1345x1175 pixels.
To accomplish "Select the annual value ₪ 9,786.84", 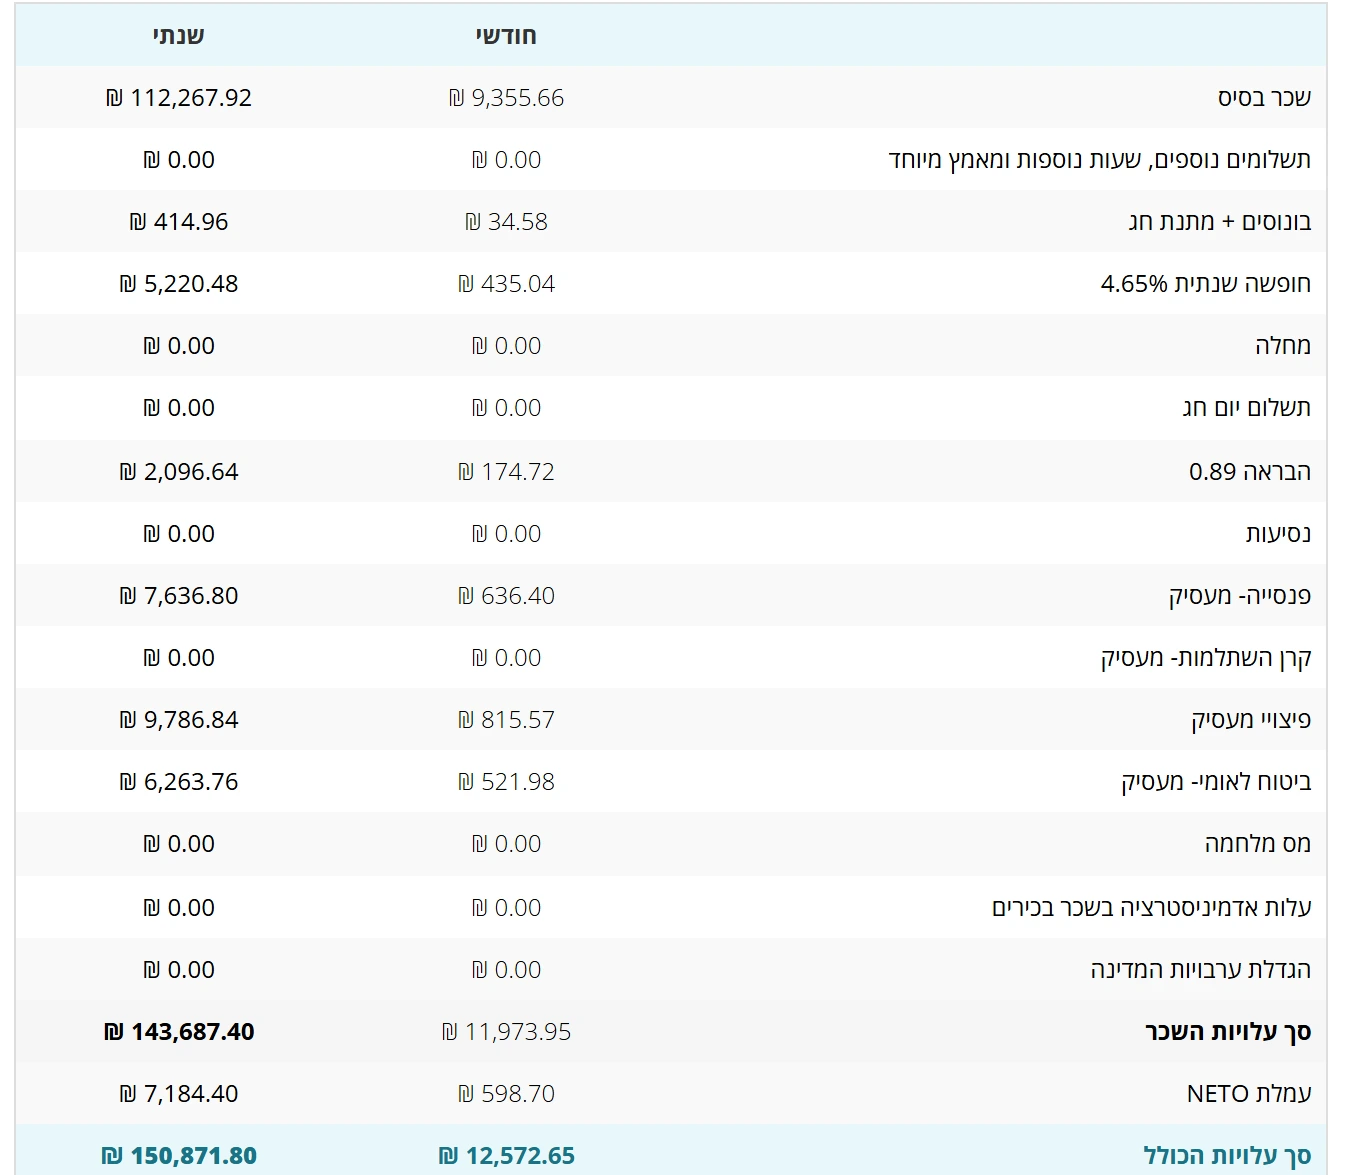I will [179, 720].
